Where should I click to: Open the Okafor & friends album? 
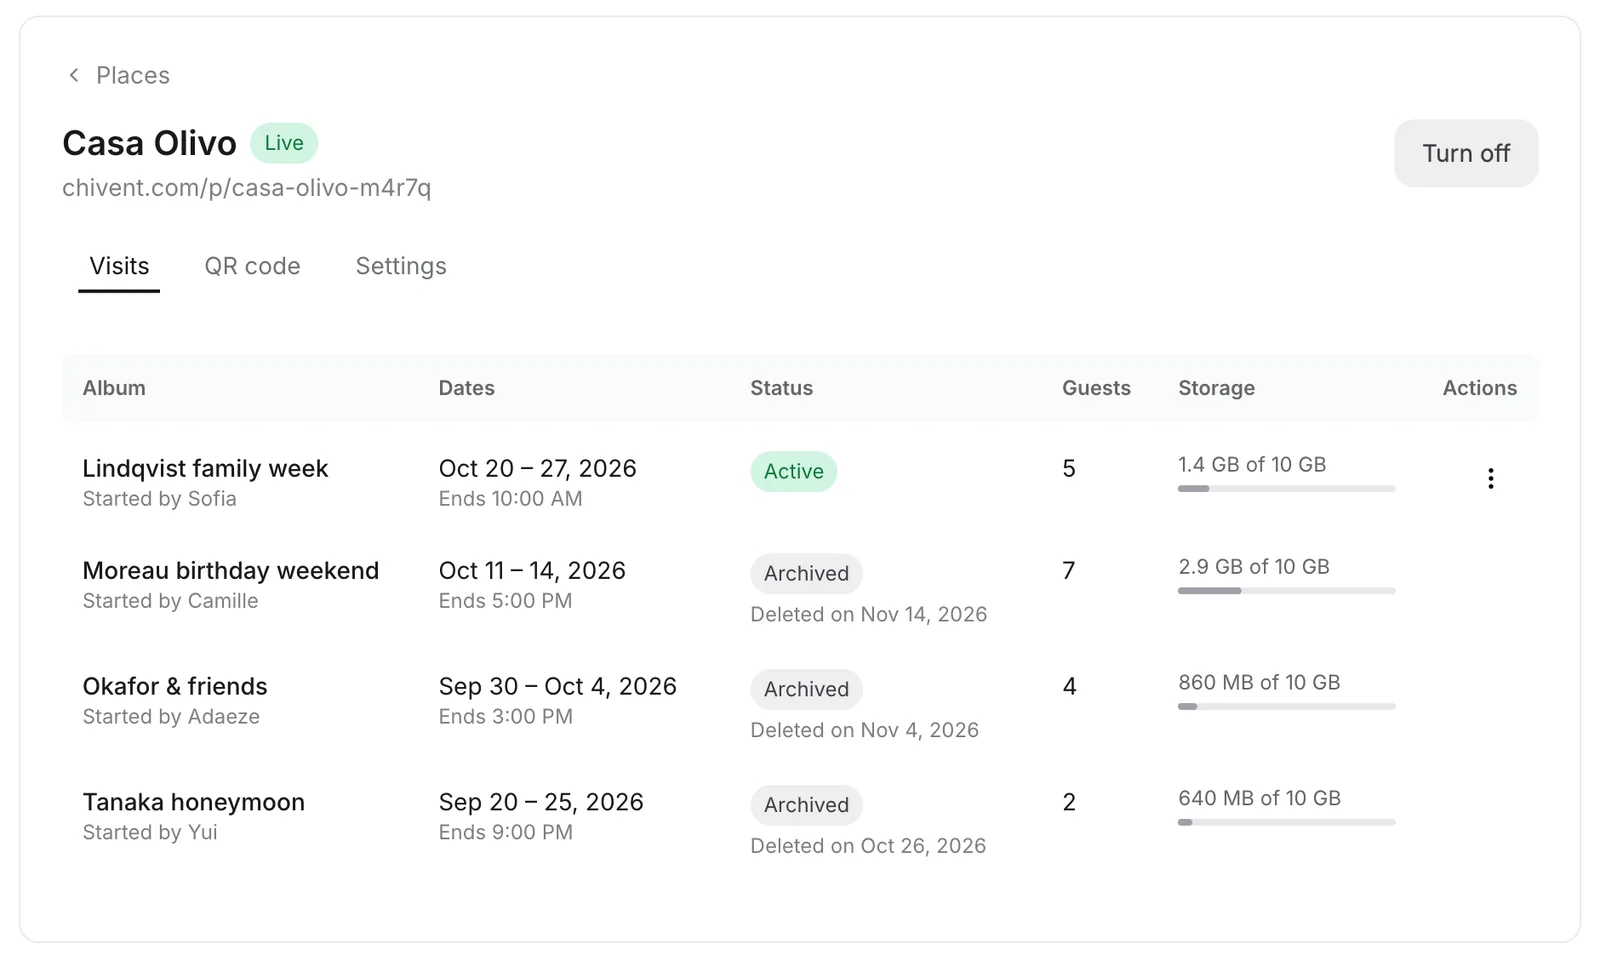coord(175,686)
